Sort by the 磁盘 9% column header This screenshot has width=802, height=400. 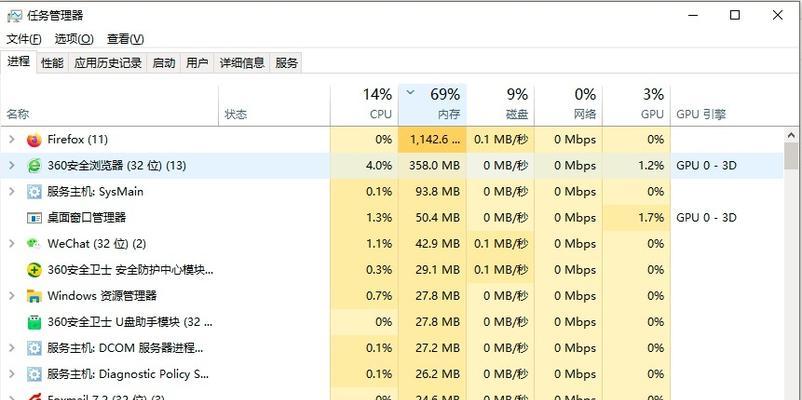(x=500, y=105)
